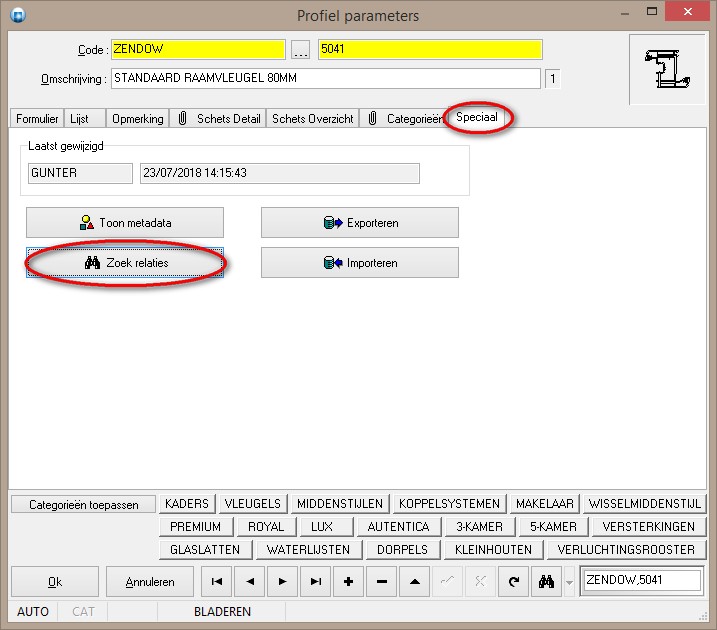Click the Zoek relaties button

pos(125,263)
